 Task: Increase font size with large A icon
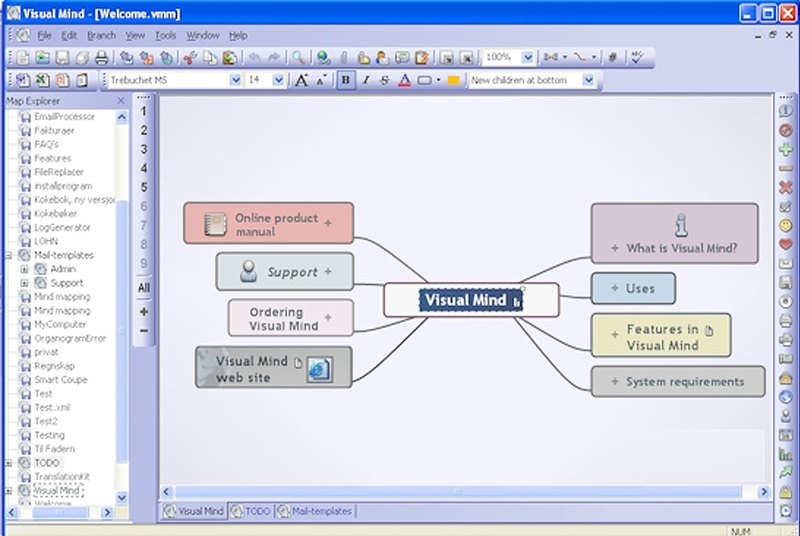click(x=302, y=80)
